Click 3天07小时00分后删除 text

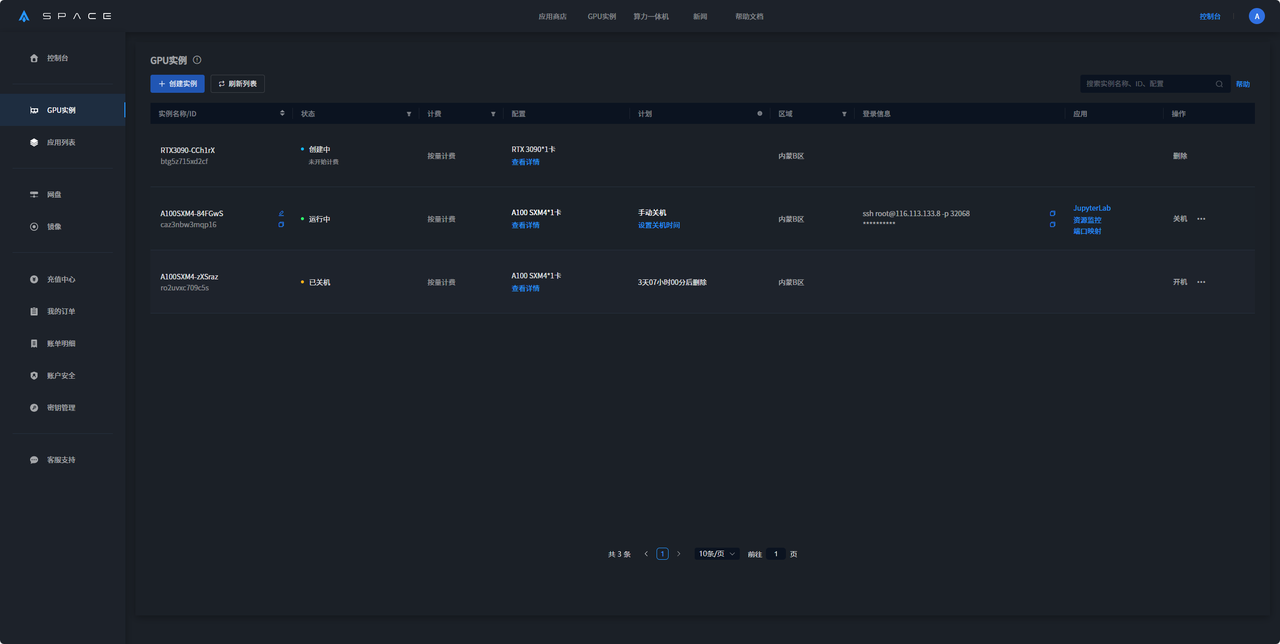(672, 282)
